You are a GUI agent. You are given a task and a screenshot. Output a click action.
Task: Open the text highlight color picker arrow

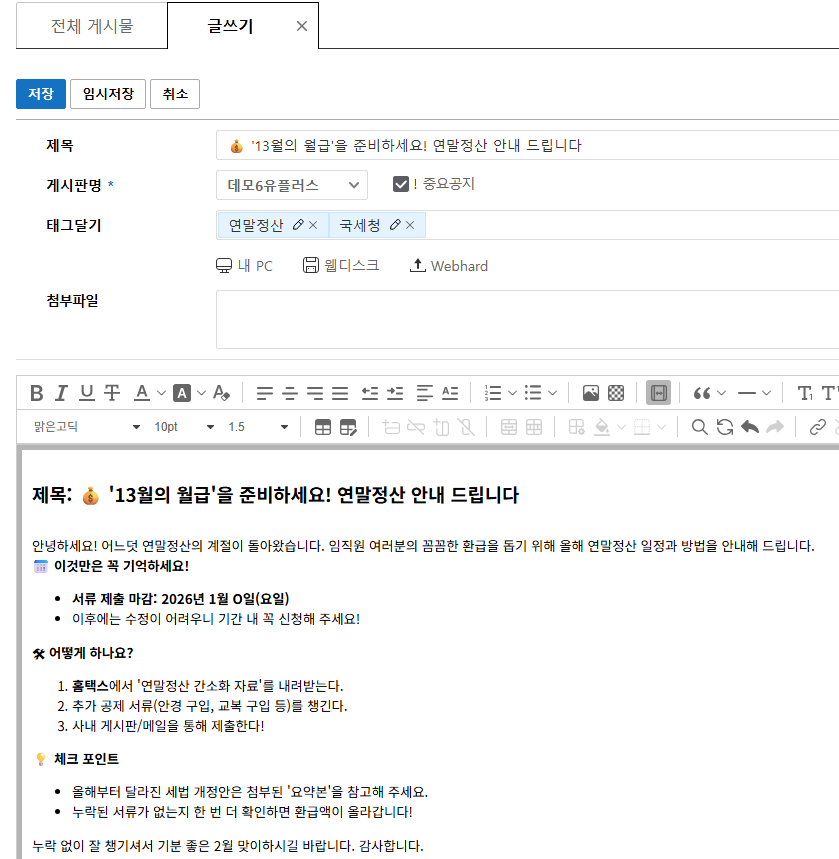point(202,393)
